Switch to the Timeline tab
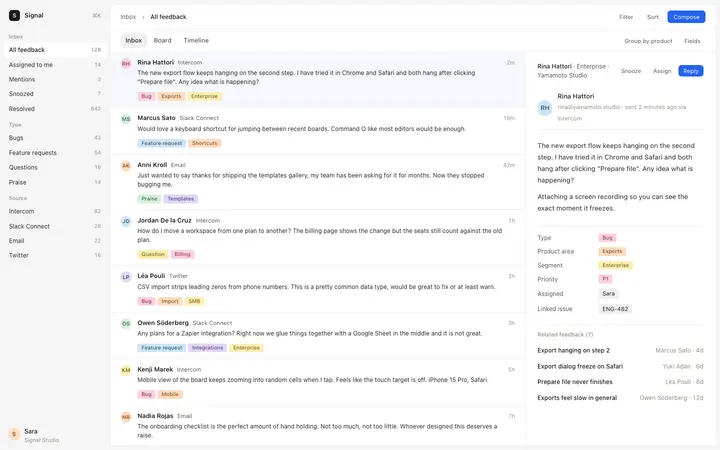720x450 pixels. point(196,40)
